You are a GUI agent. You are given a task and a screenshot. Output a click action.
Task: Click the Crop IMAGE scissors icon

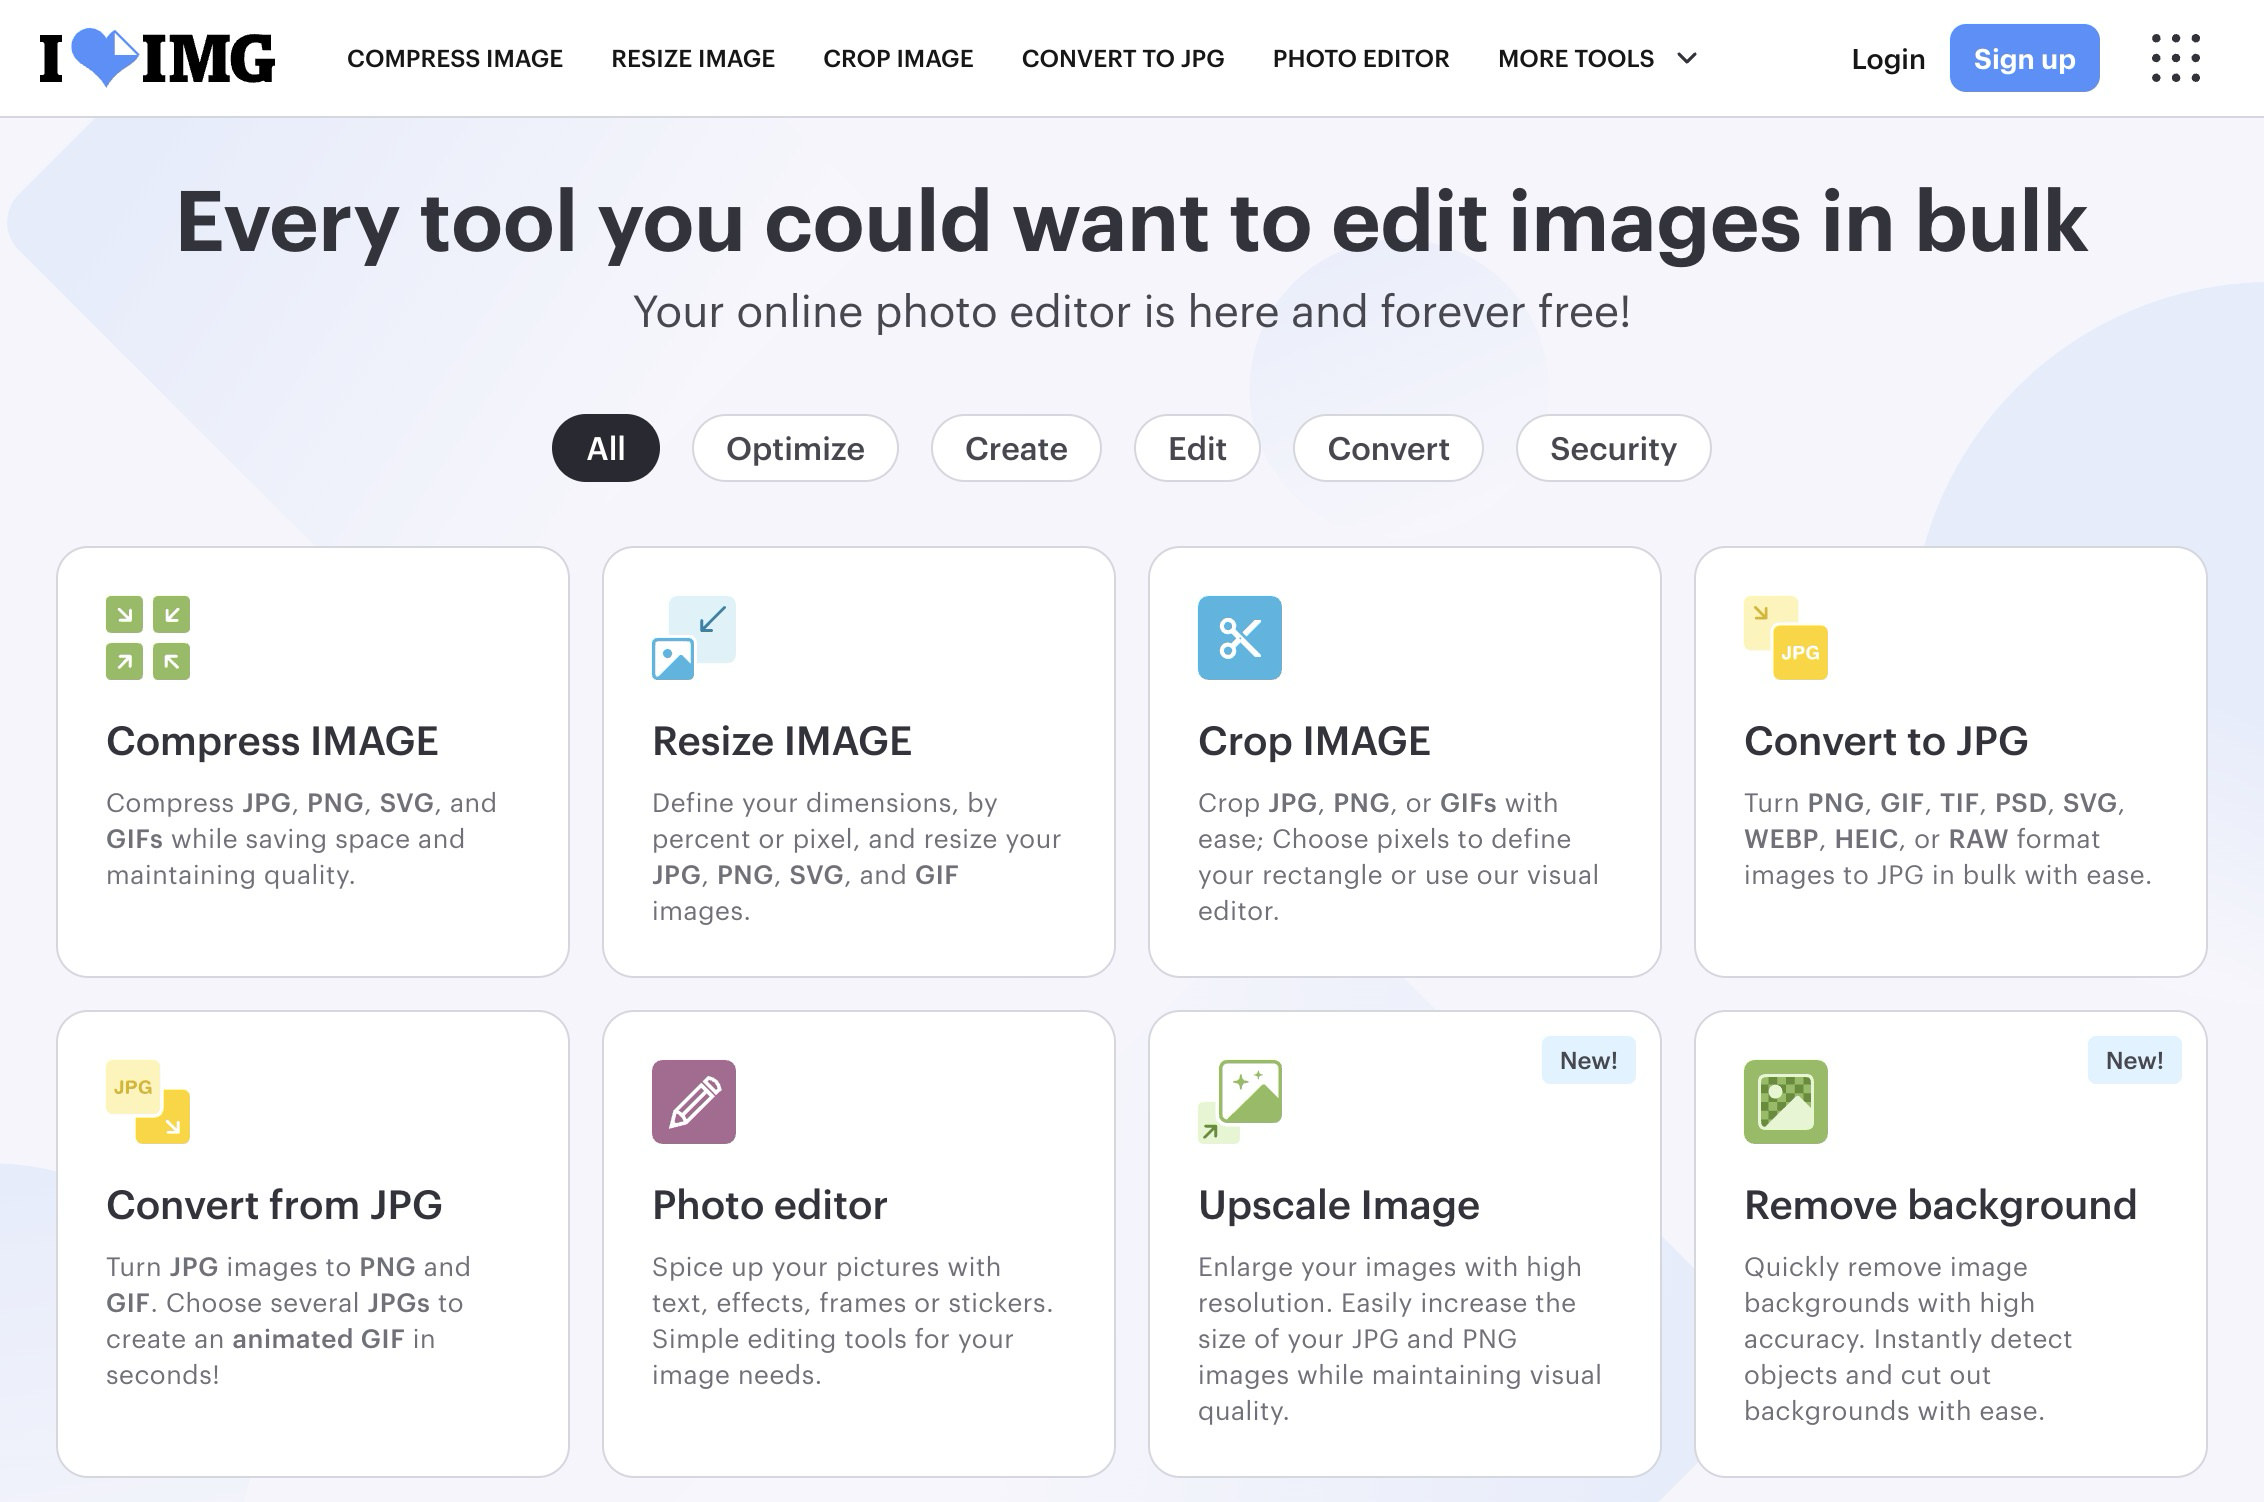click(1240, 638)
